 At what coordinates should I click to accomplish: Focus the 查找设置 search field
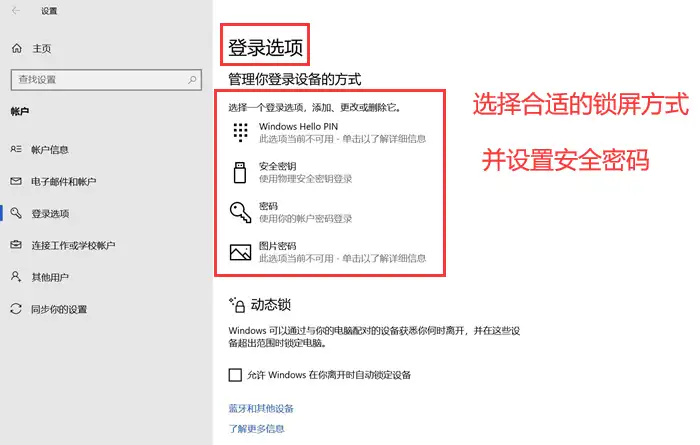106,80
